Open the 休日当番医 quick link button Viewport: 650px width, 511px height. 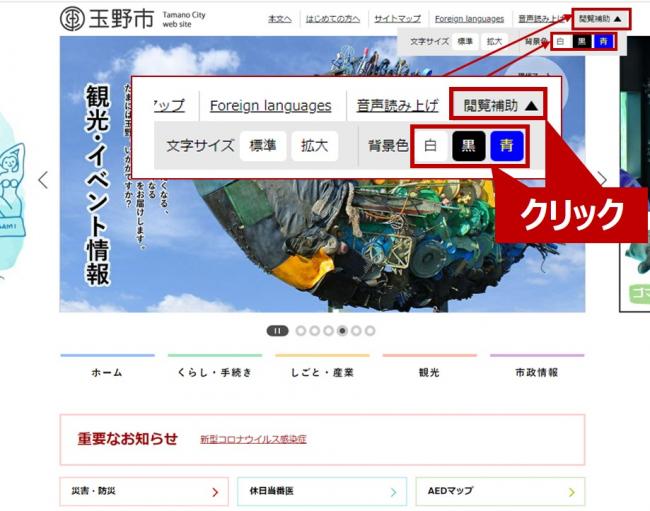coord(322,491)
